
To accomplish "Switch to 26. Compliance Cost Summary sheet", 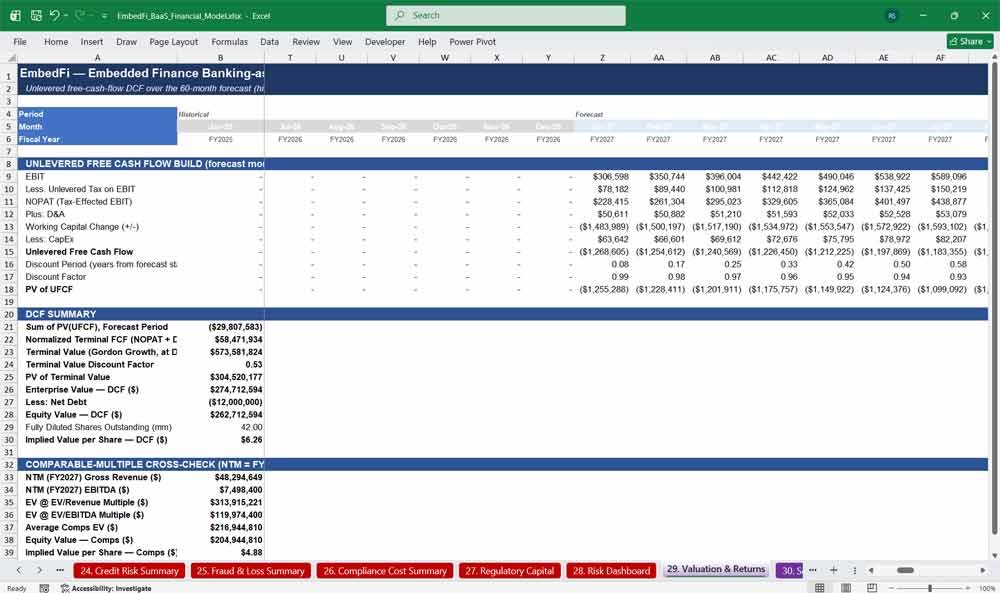I will pyautogui.click(x=385, y=571).
